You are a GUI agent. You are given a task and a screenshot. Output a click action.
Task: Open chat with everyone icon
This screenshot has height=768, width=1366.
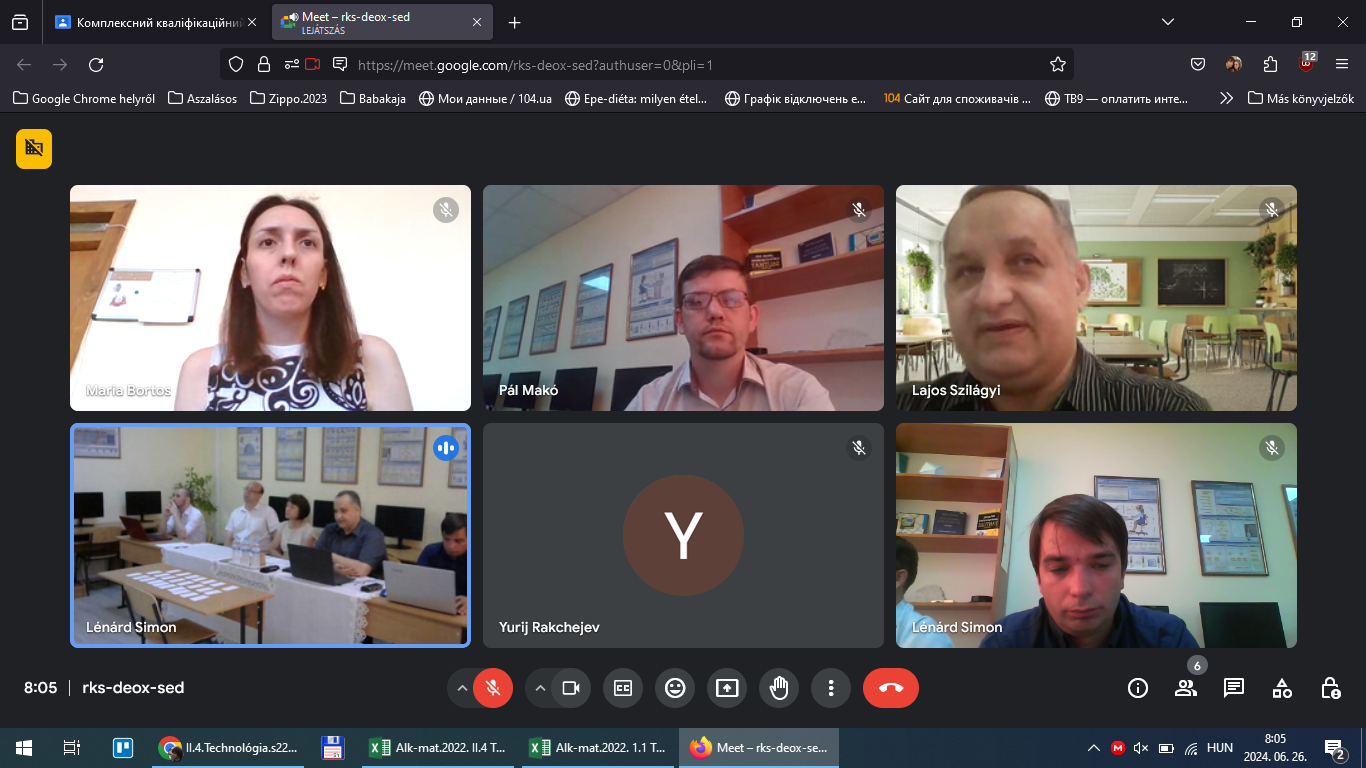1234,688
